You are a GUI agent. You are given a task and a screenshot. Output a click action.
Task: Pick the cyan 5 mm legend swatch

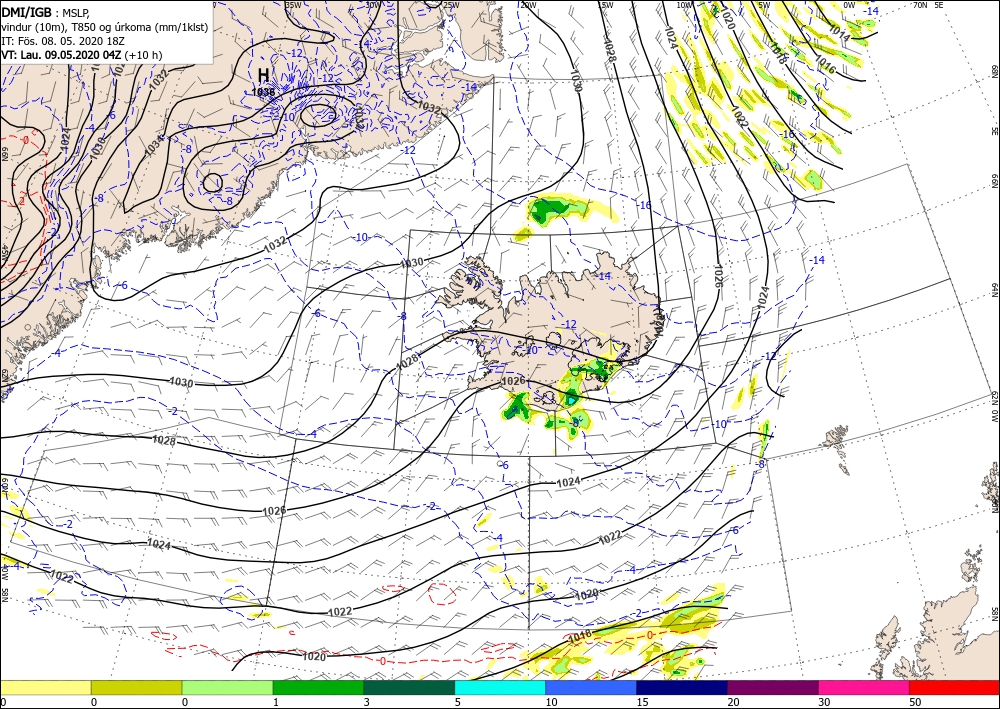[500, 687]
